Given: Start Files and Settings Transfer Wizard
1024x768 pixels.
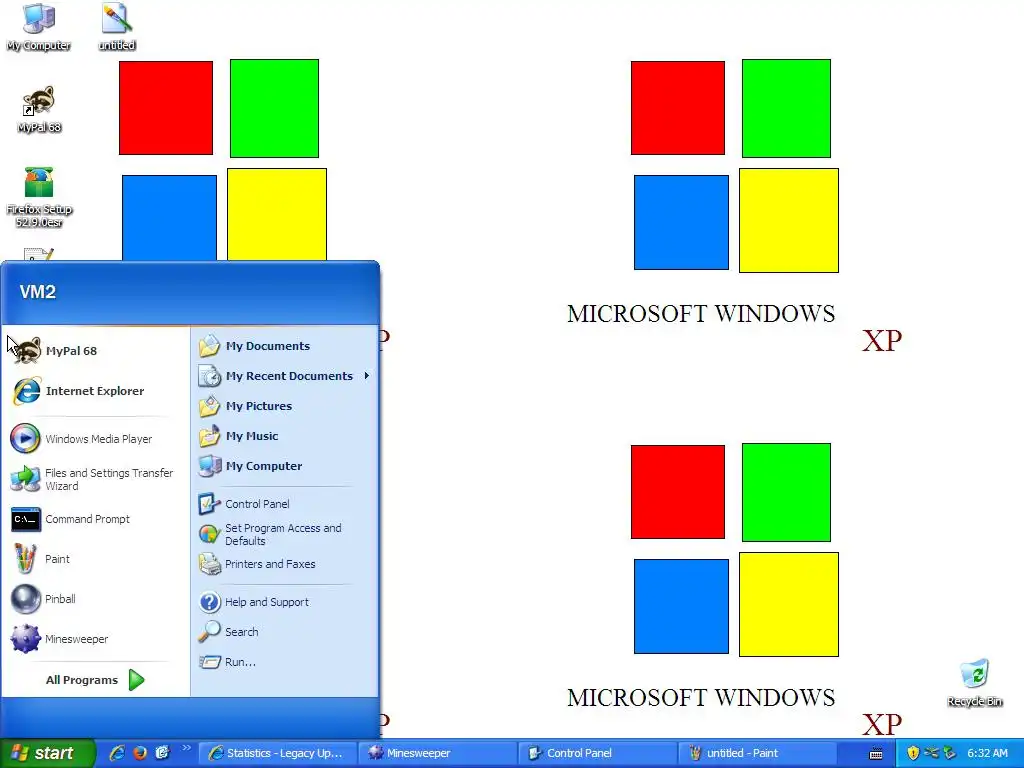Looking at the screenshot, I should (x=95, y=479).
